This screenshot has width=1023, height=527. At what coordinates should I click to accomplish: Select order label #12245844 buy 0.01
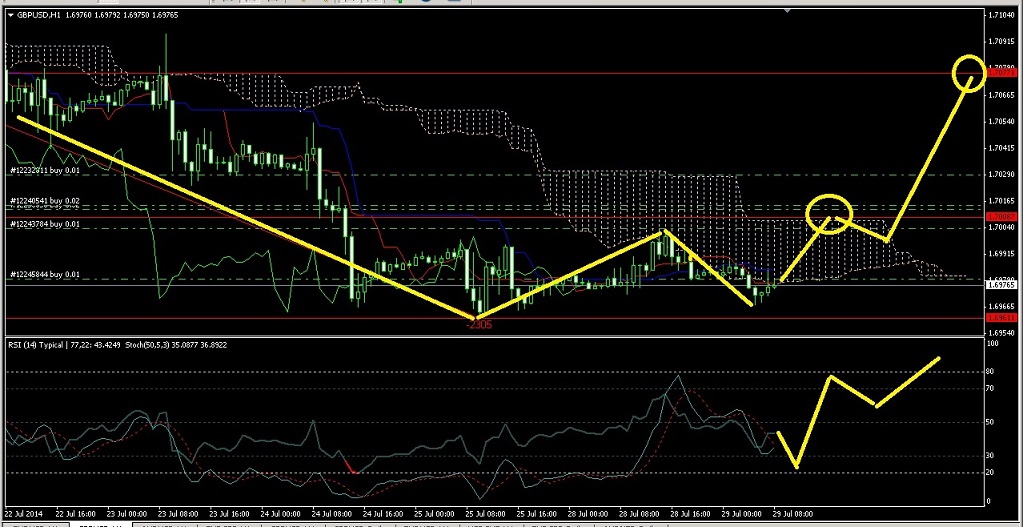pyautogui.click(x=45, y=275)
